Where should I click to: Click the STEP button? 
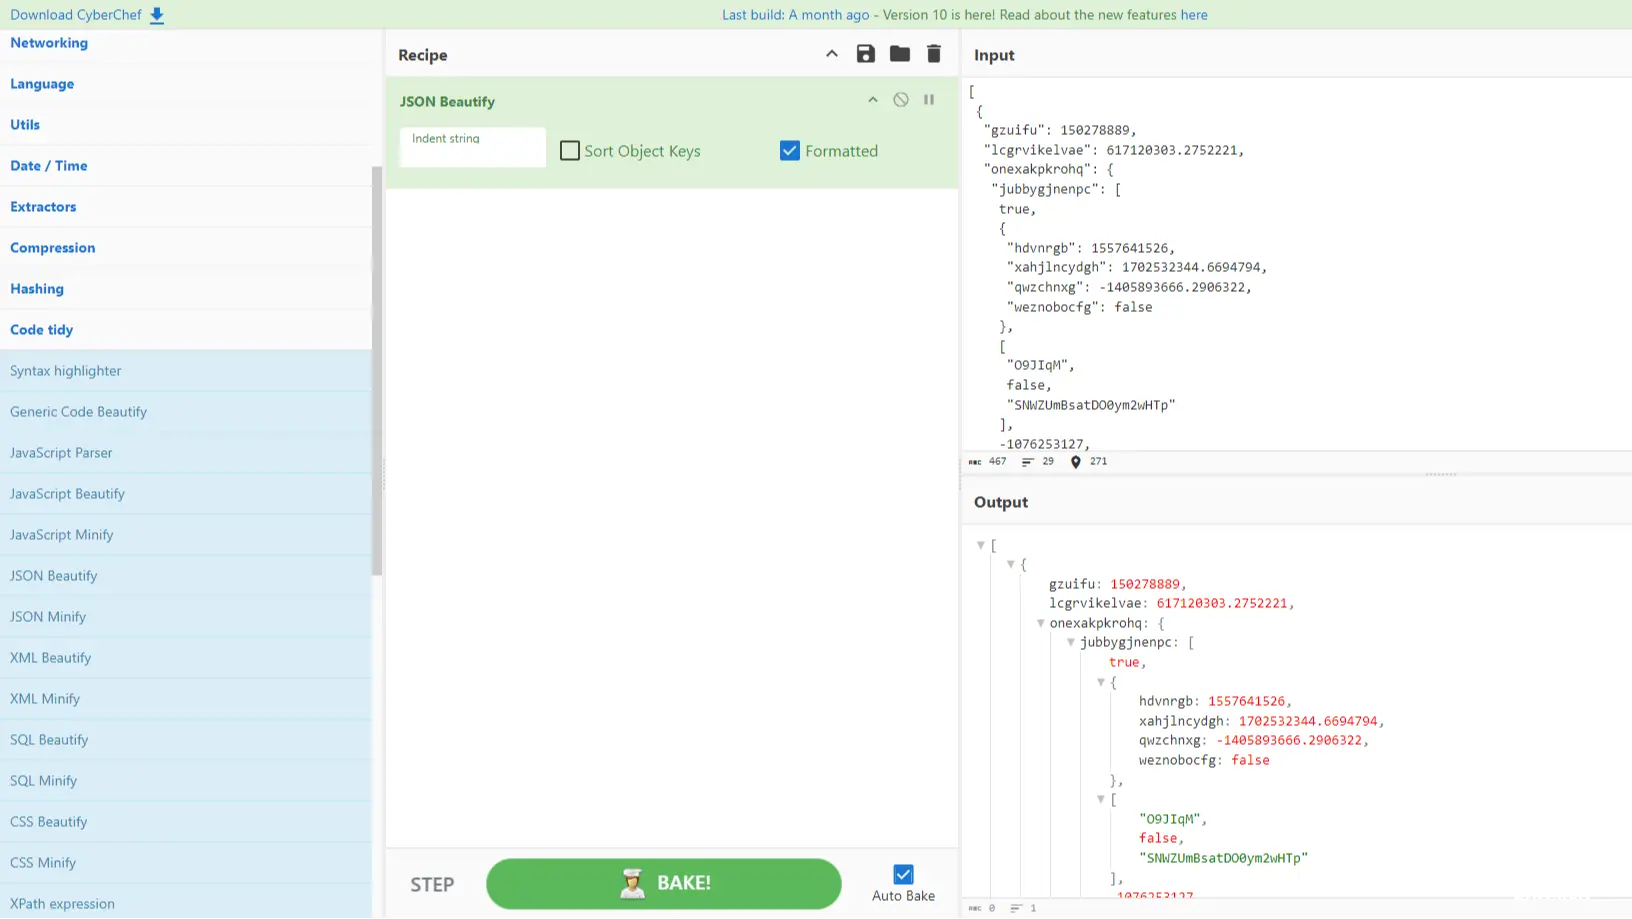(432, 885)
